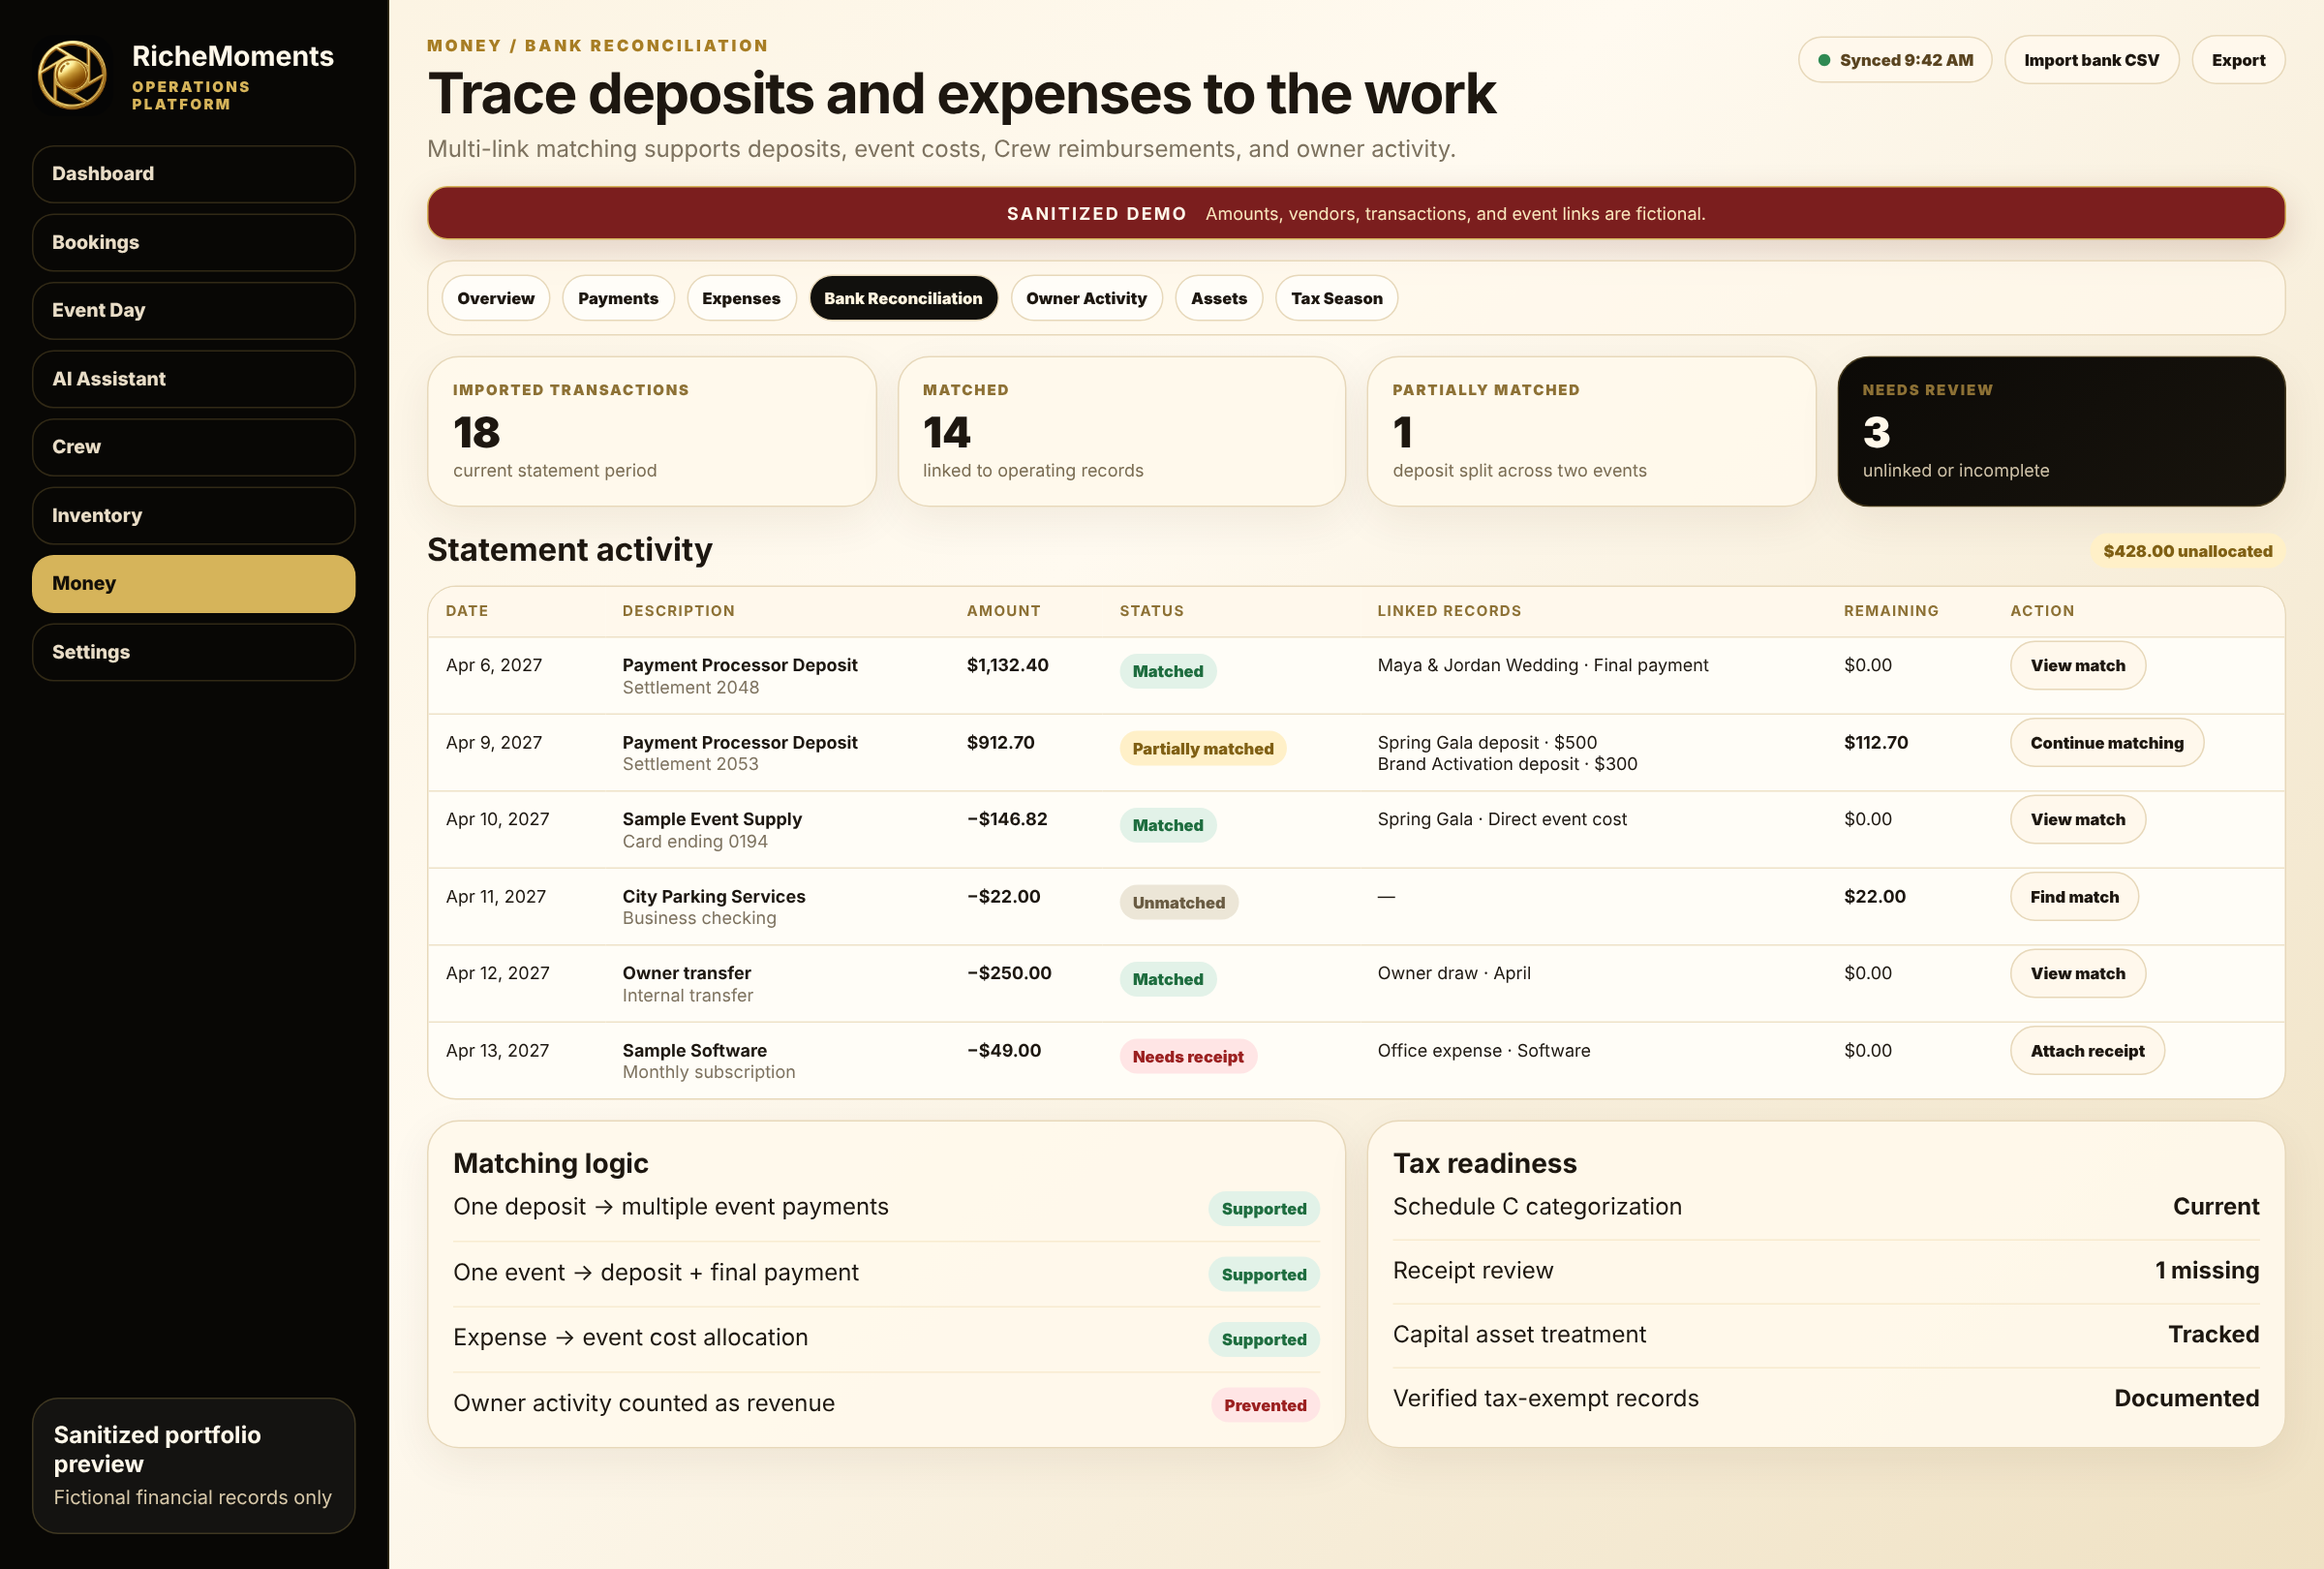Click the Date column header
Image resolution: width=2324 pixels, height=1569 pixels.
tap(467, 611)
